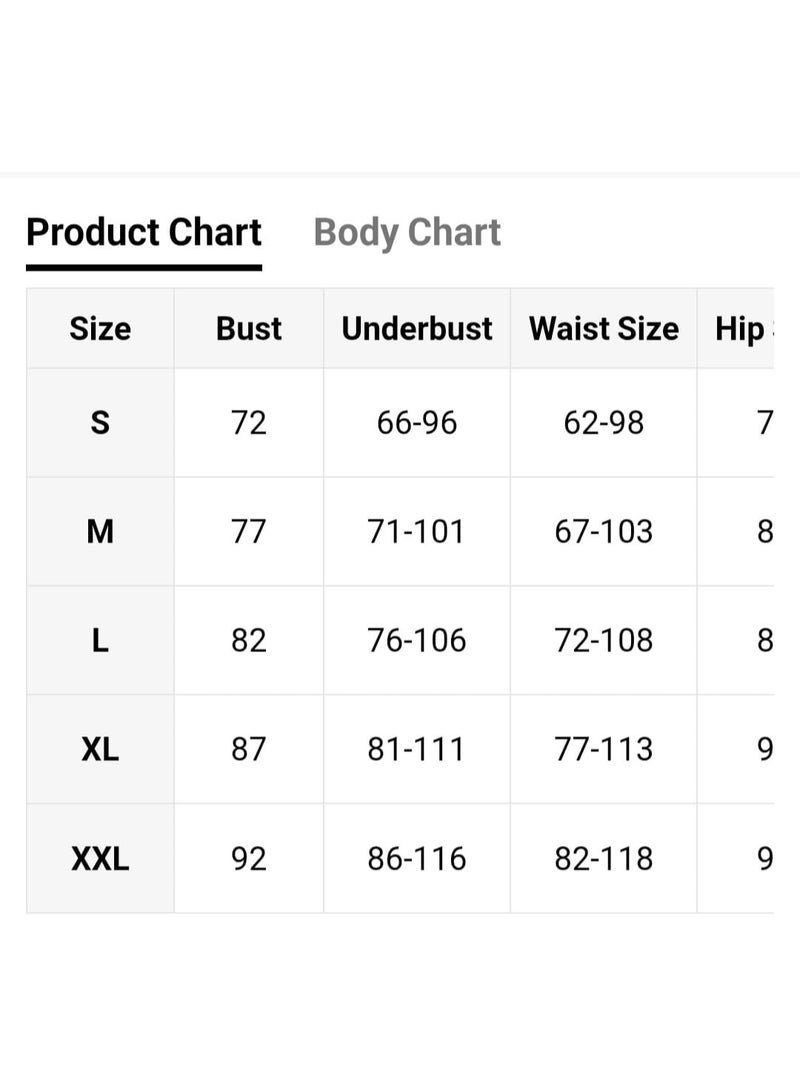Image resolution: width=800 pixels, height=1090 pixels.
Task: Select the S size row label
Action: [100, 423]
